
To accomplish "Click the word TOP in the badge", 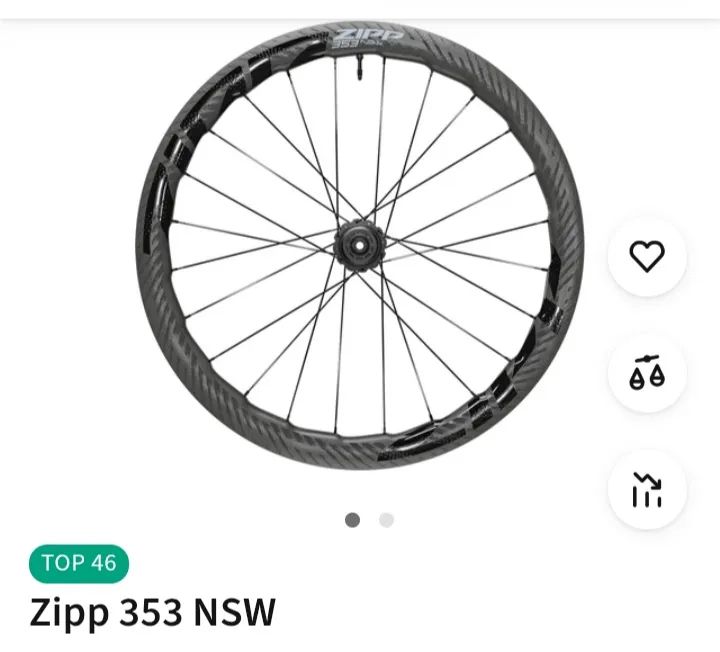I will pyautogui.click(x=63, y=563).
